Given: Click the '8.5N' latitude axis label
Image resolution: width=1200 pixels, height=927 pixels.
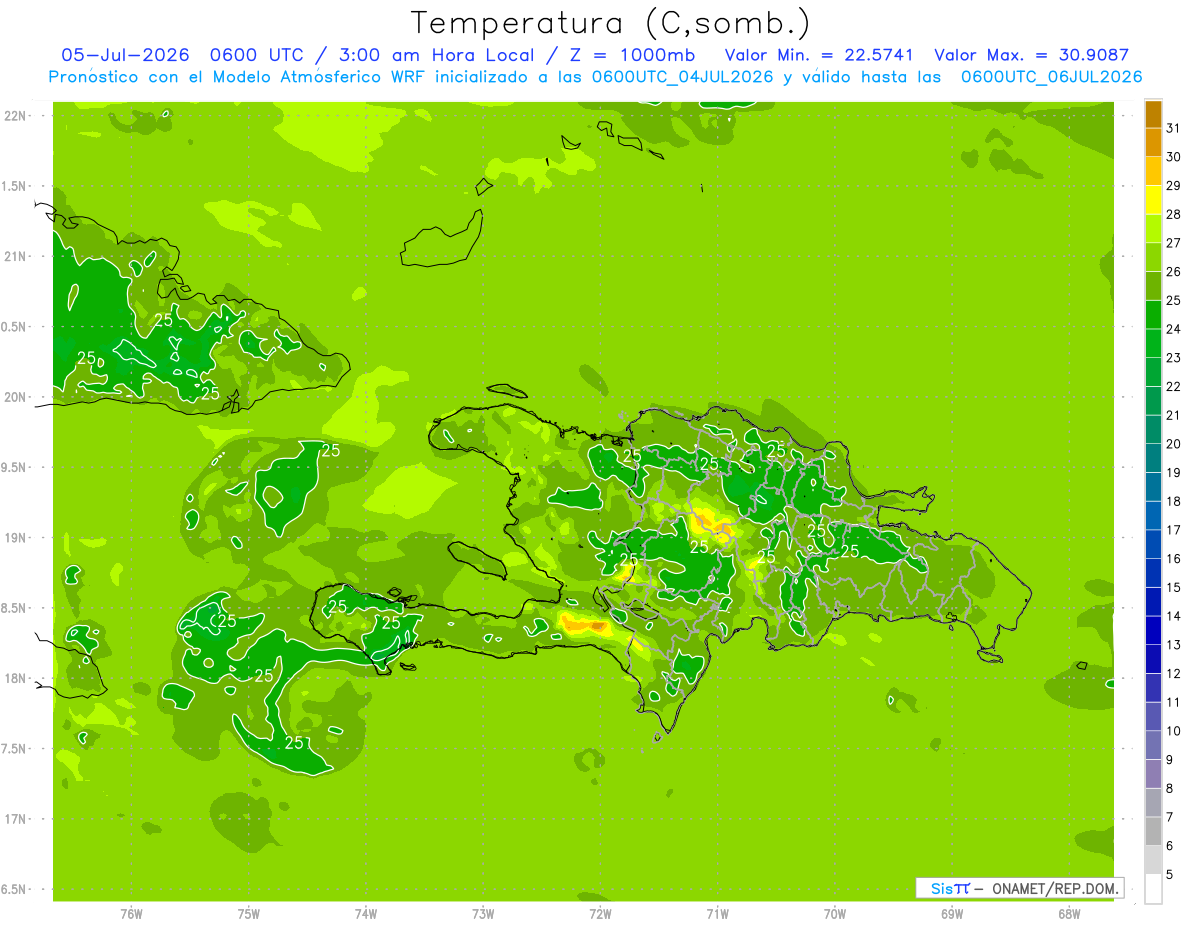Looking at the screenshot, I should 15,608.
